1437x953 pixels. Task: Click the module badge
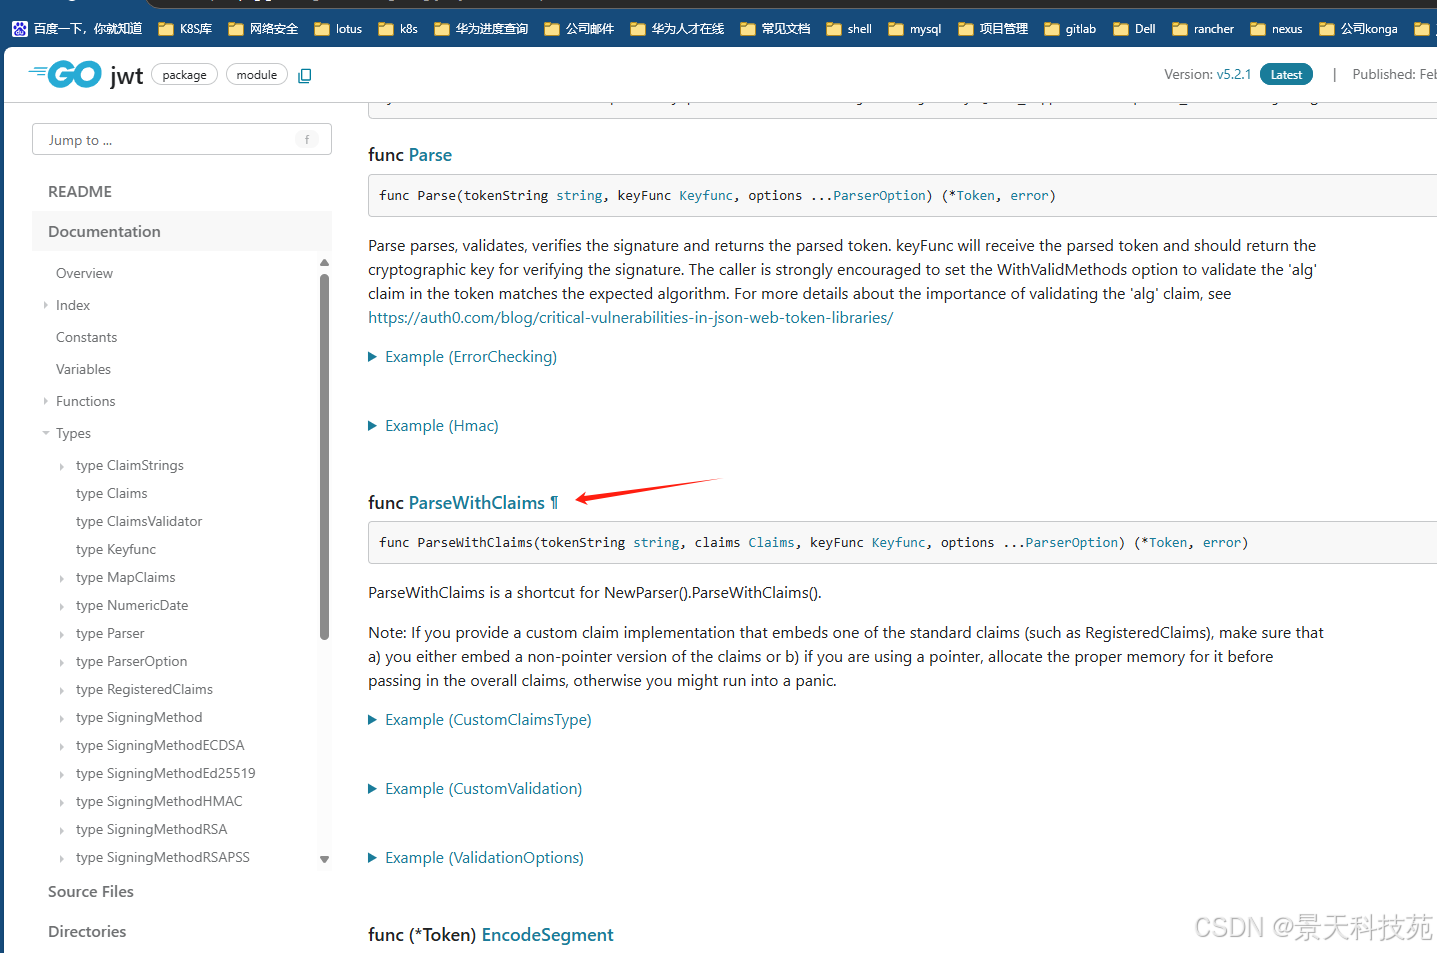click(x=257, y=75)
